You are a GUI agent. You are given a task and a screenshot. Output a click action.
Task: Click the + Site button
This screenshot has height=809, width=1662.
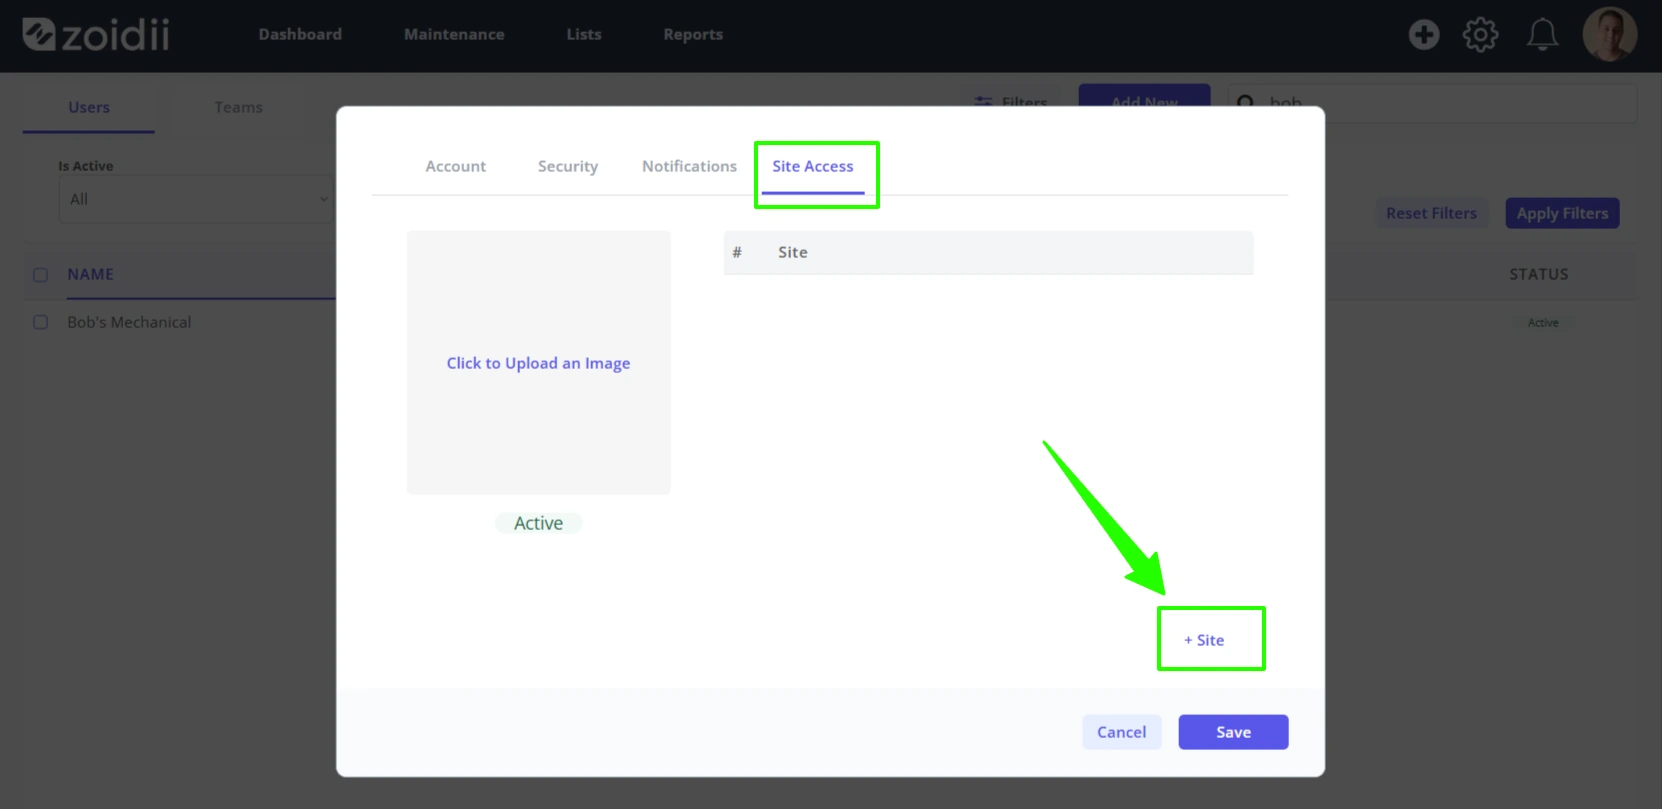coord(1204,640)
